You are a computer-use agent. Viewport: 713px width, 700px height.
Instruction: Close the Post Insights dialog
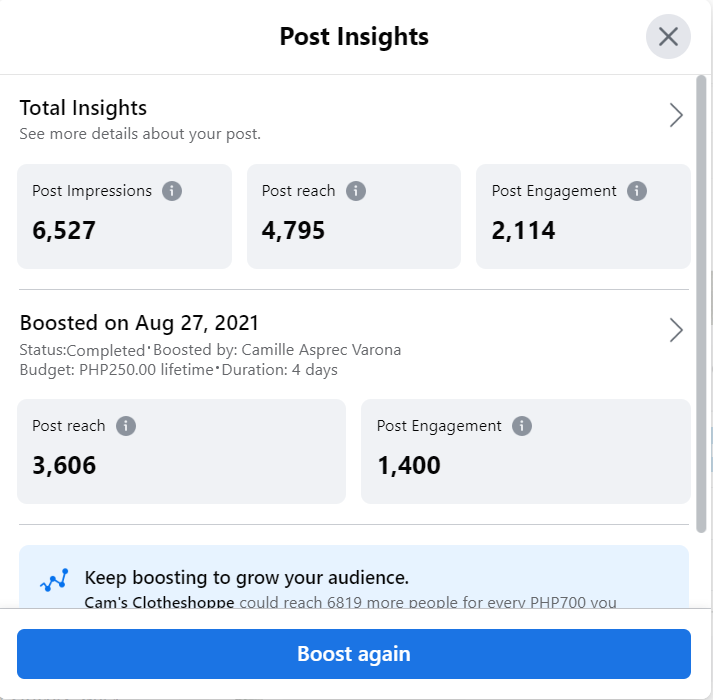coord(668,38)
